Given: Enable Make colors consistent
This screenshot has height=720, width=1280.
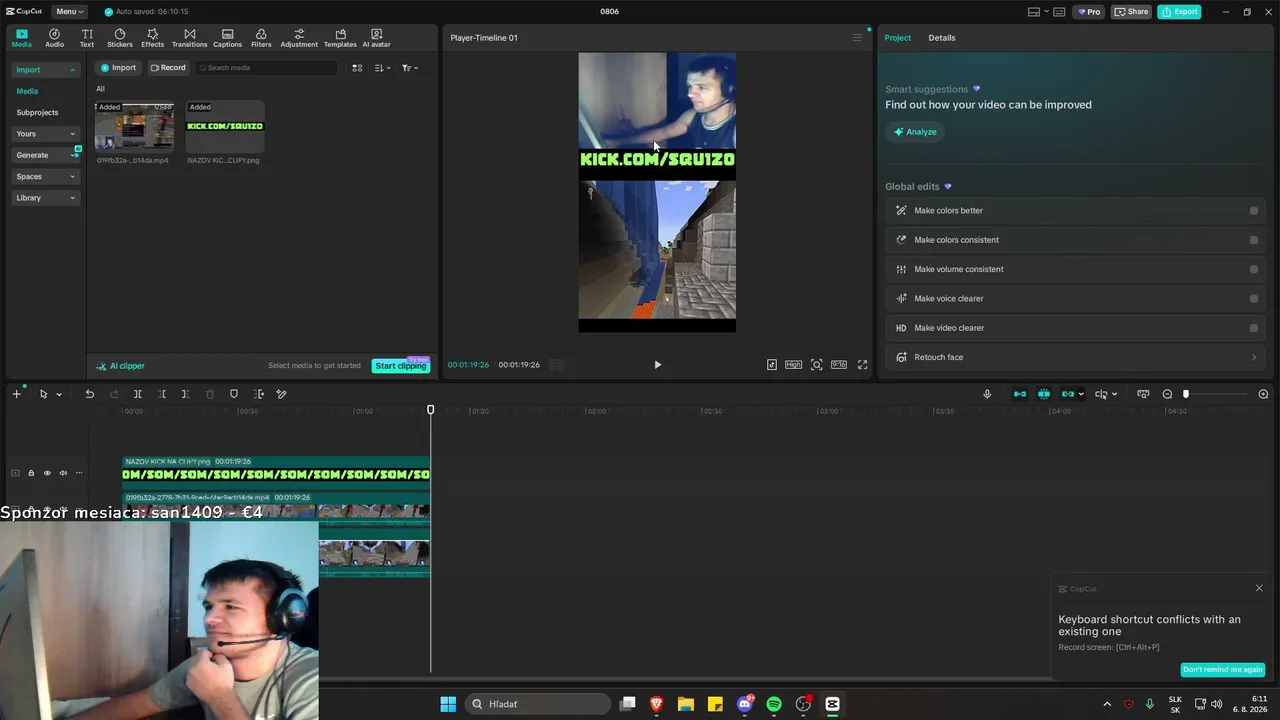Looking at the screenshot, I should [1254, 240].
